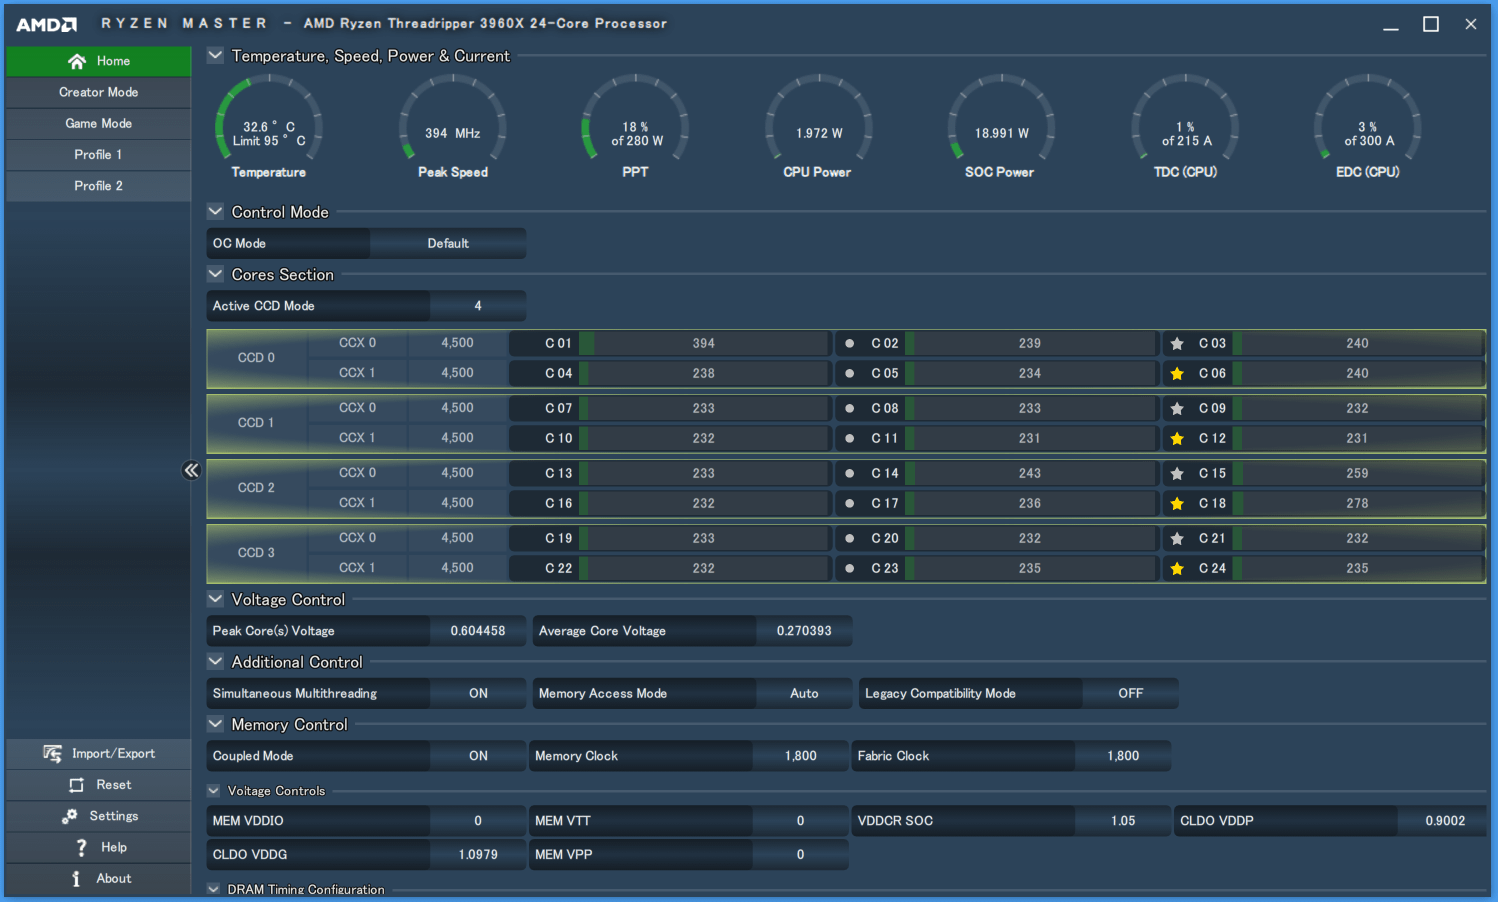Click the dot marker next to C 20
The image size is (1498, 902).
pyautogui.click(x=849, y=538)
